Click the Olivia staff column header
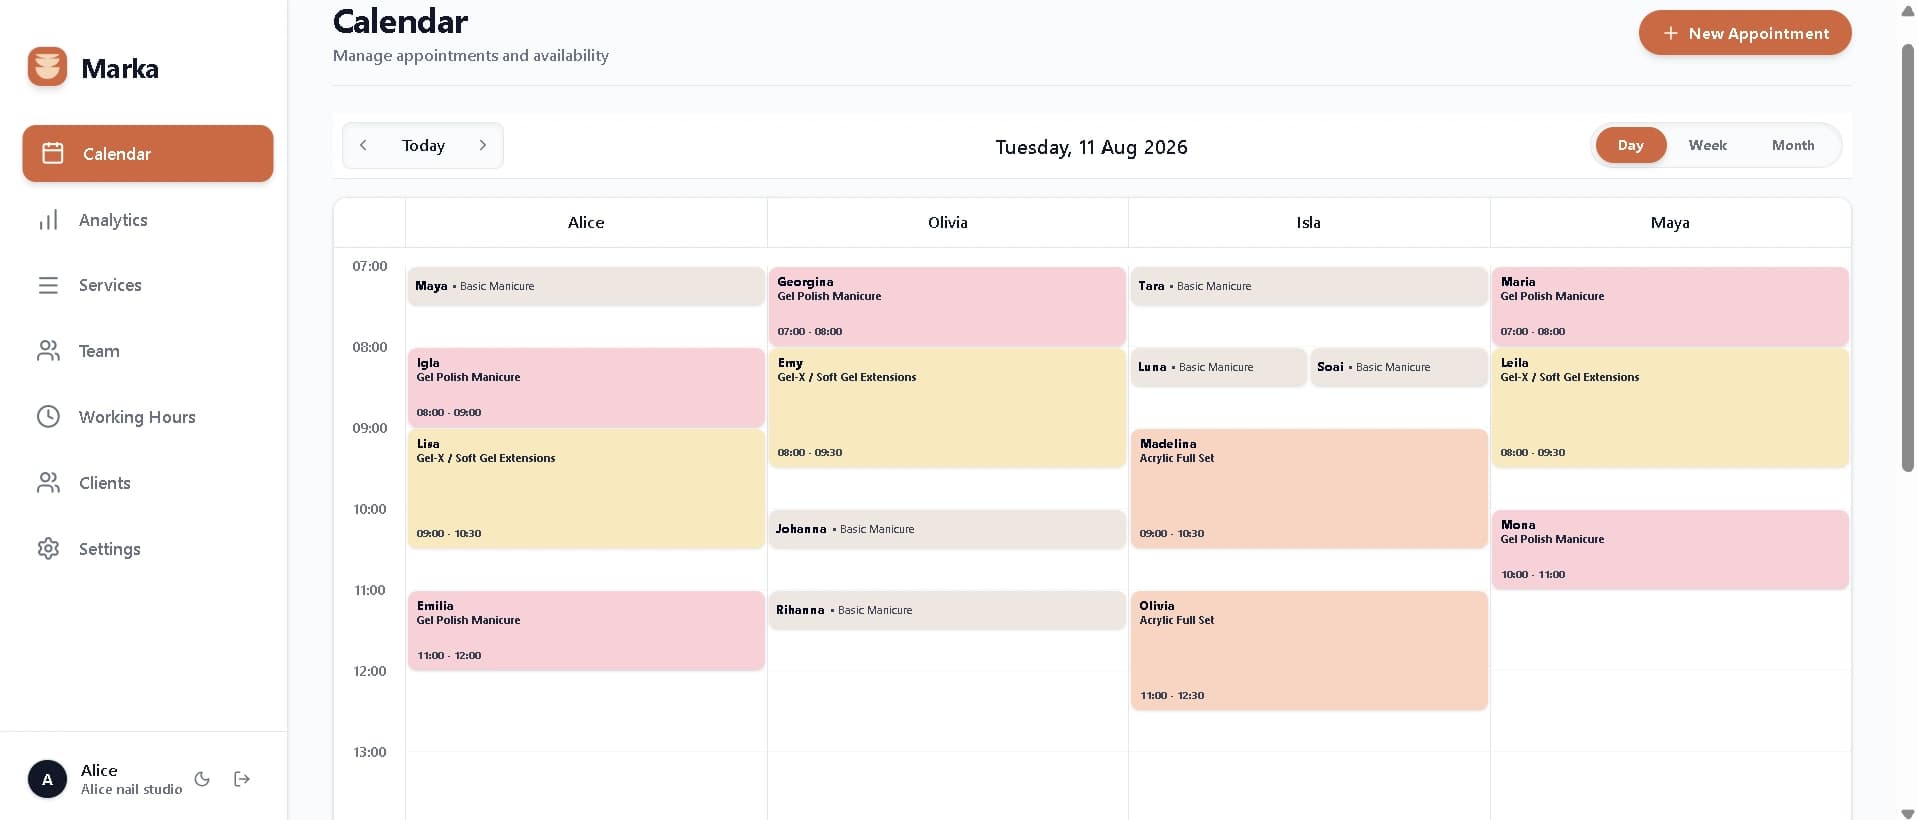The width and height of the screenshot is (1918, 820). pyautogui.click(x=947, y=222)
